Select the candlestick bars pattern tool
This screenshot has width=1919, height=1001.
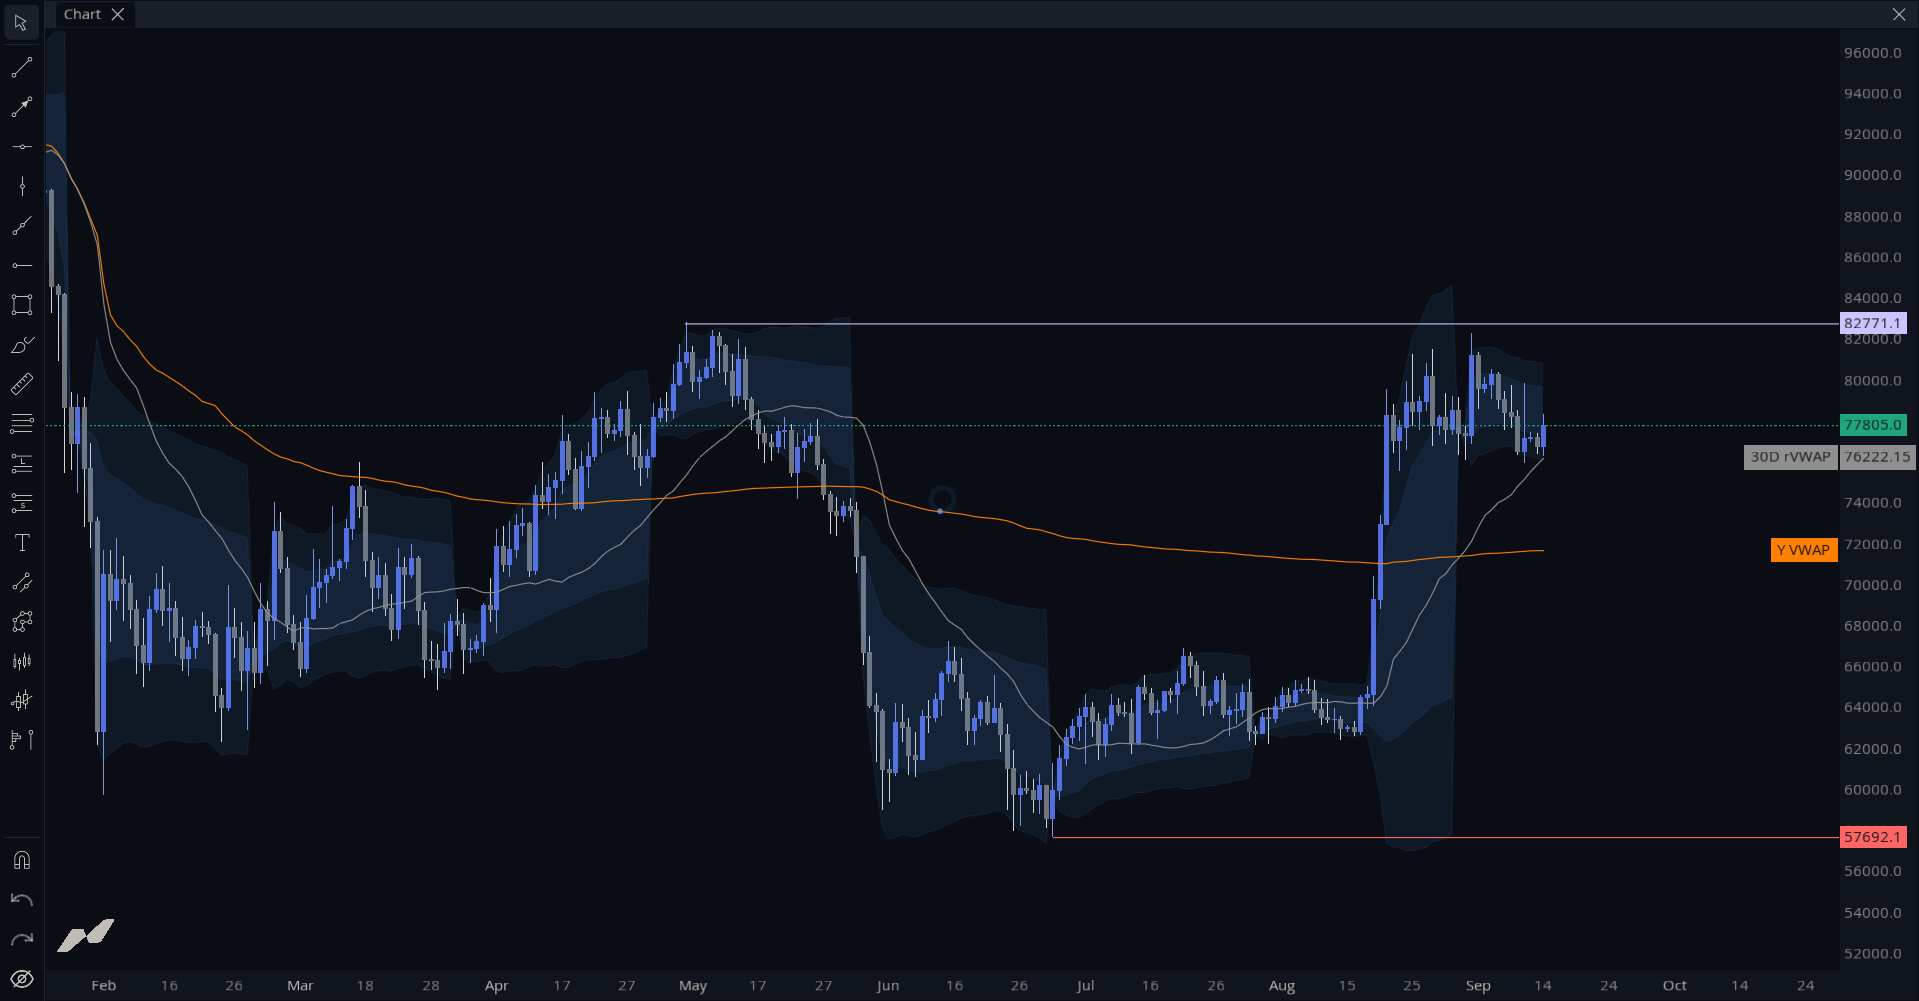point(21,661)
